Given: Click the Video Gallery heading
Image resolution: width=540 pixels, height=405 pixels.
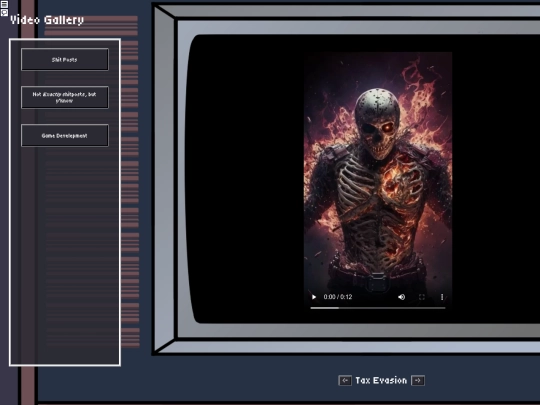Looking at the screenshot, I should [x=47, y=20].
